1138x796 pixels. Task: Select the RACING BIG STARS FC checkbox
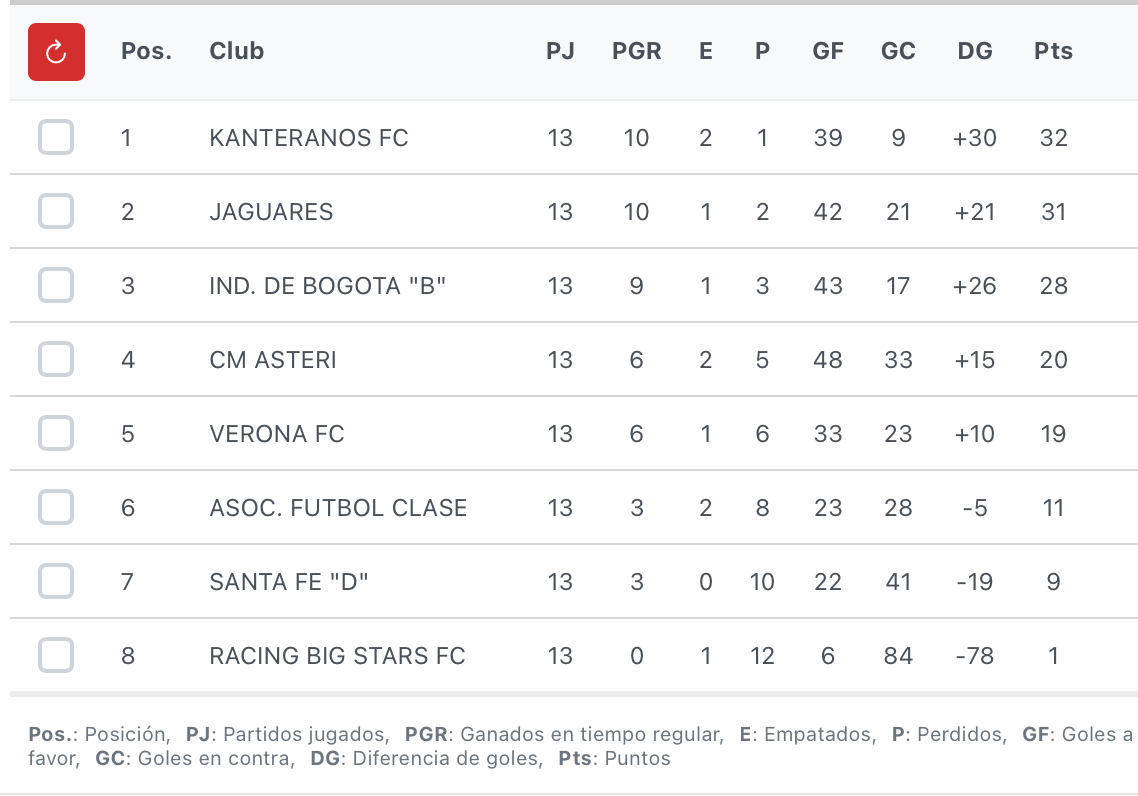[56, 655]
